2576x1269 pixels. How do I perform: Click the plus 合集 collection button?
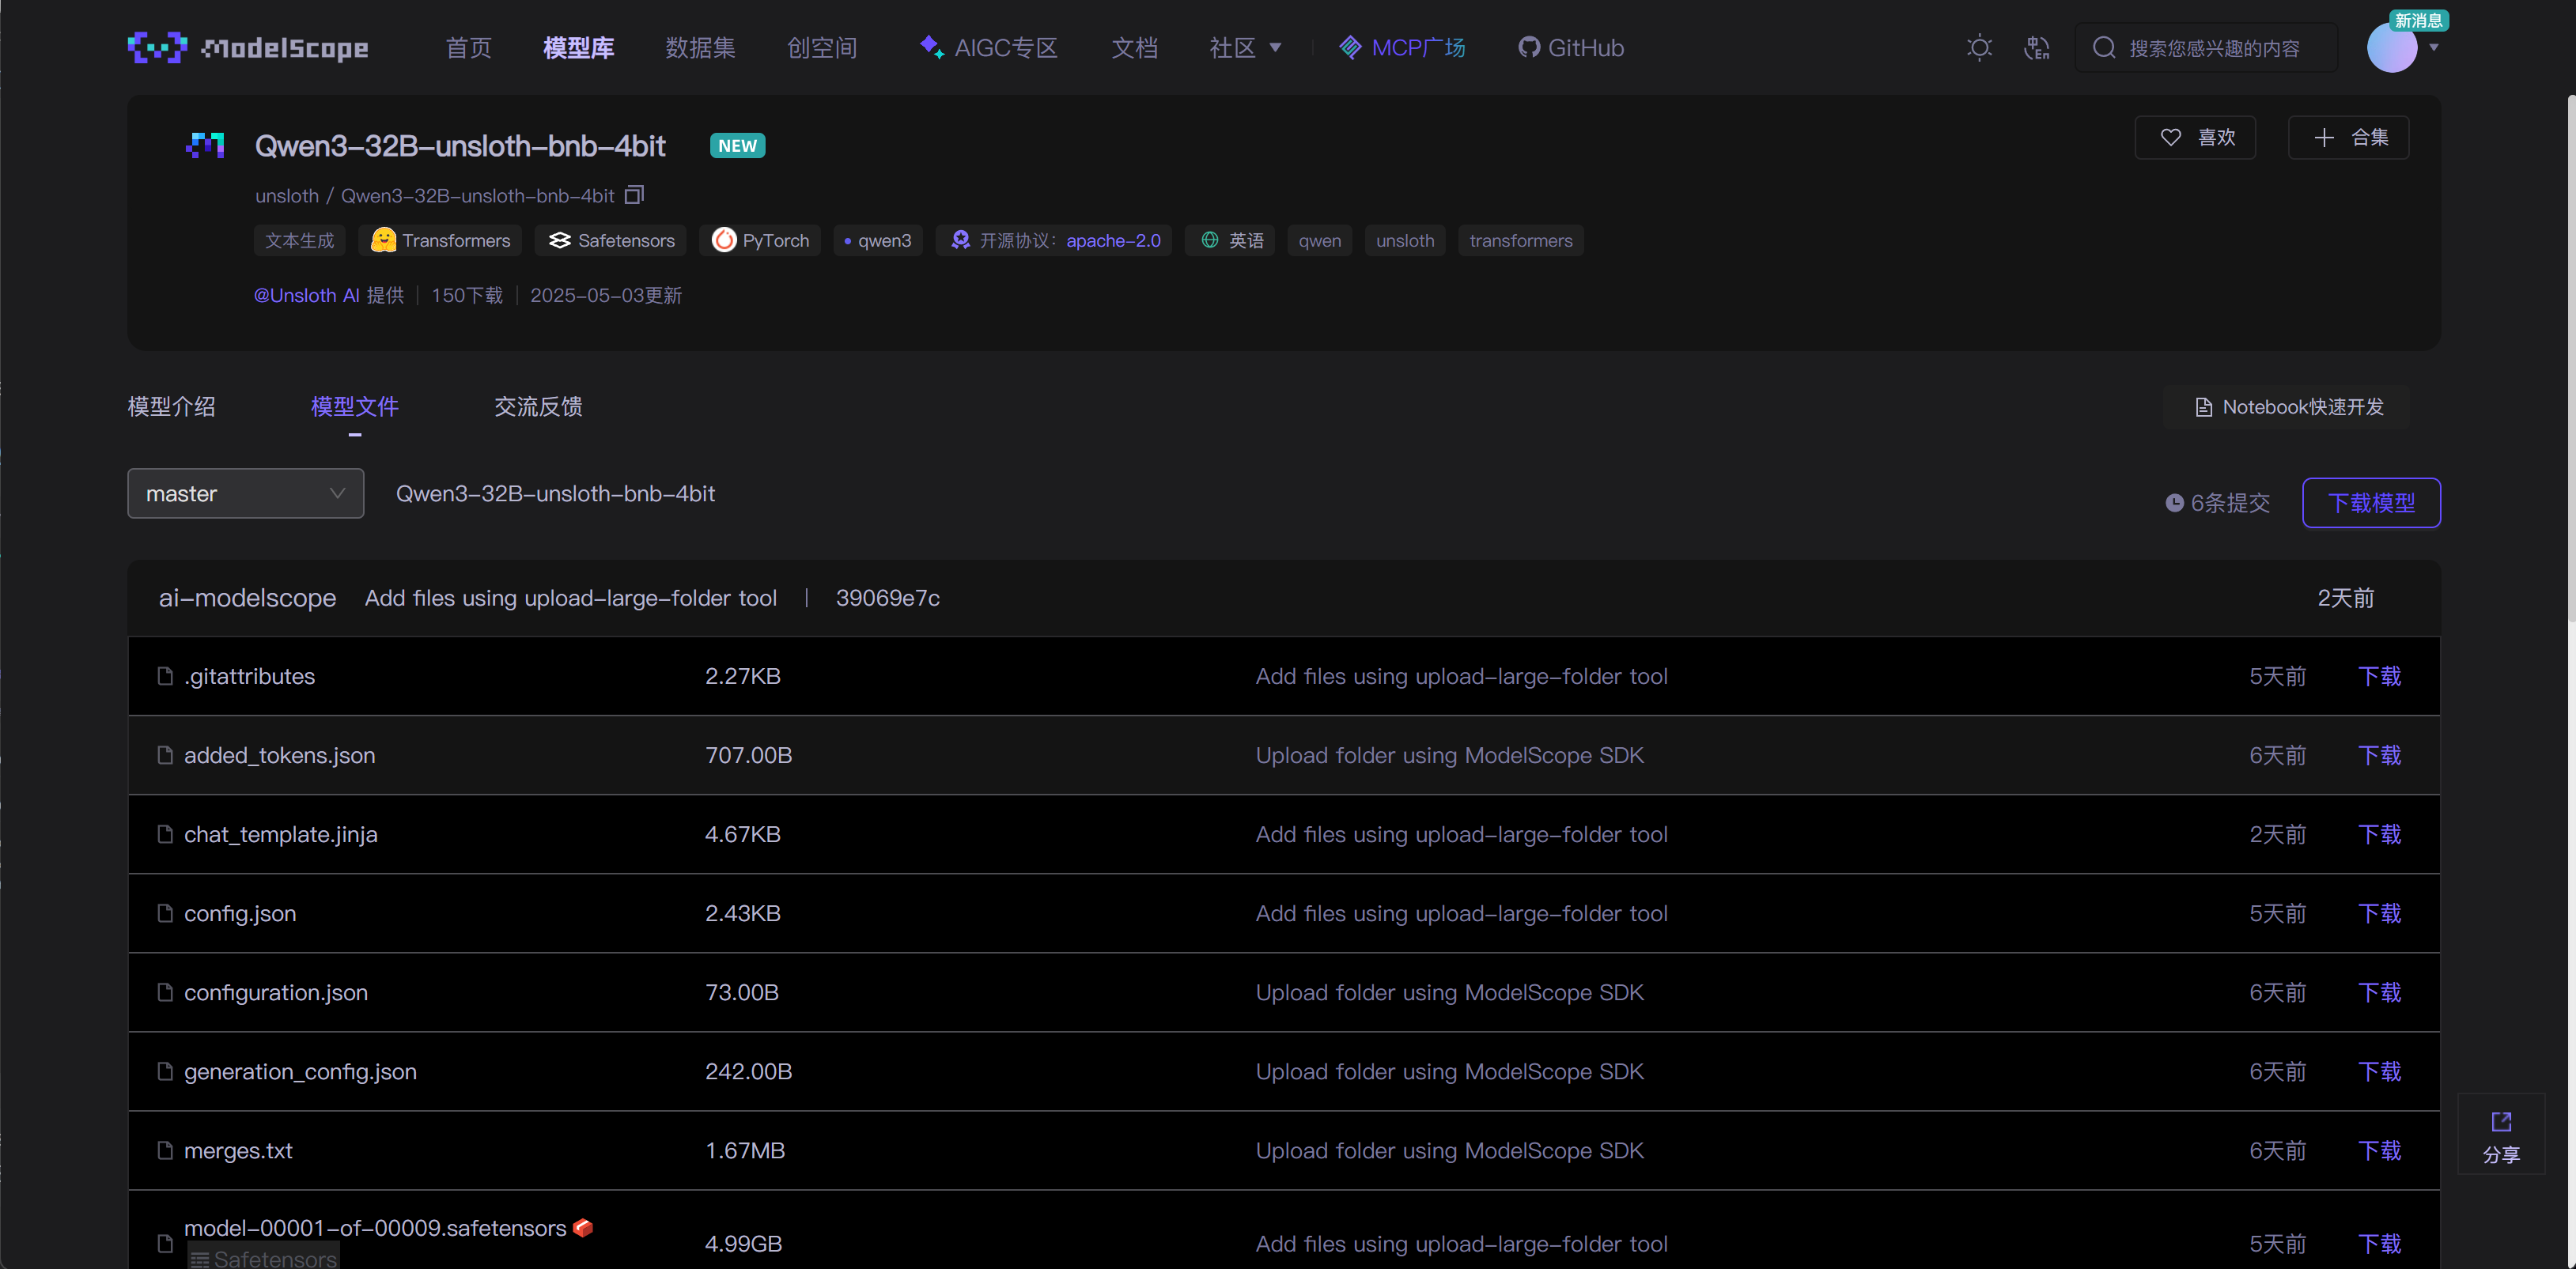[x=2348, y=137]
